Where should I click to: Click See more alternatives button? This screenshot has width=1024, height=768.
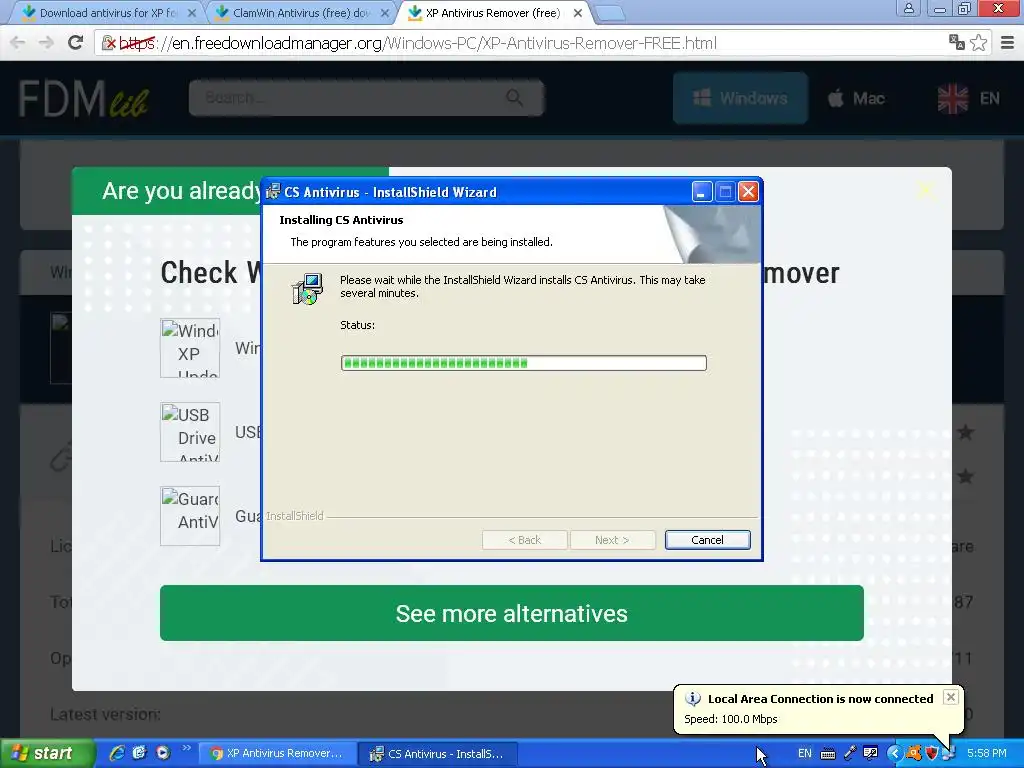(x=511, y=613)
